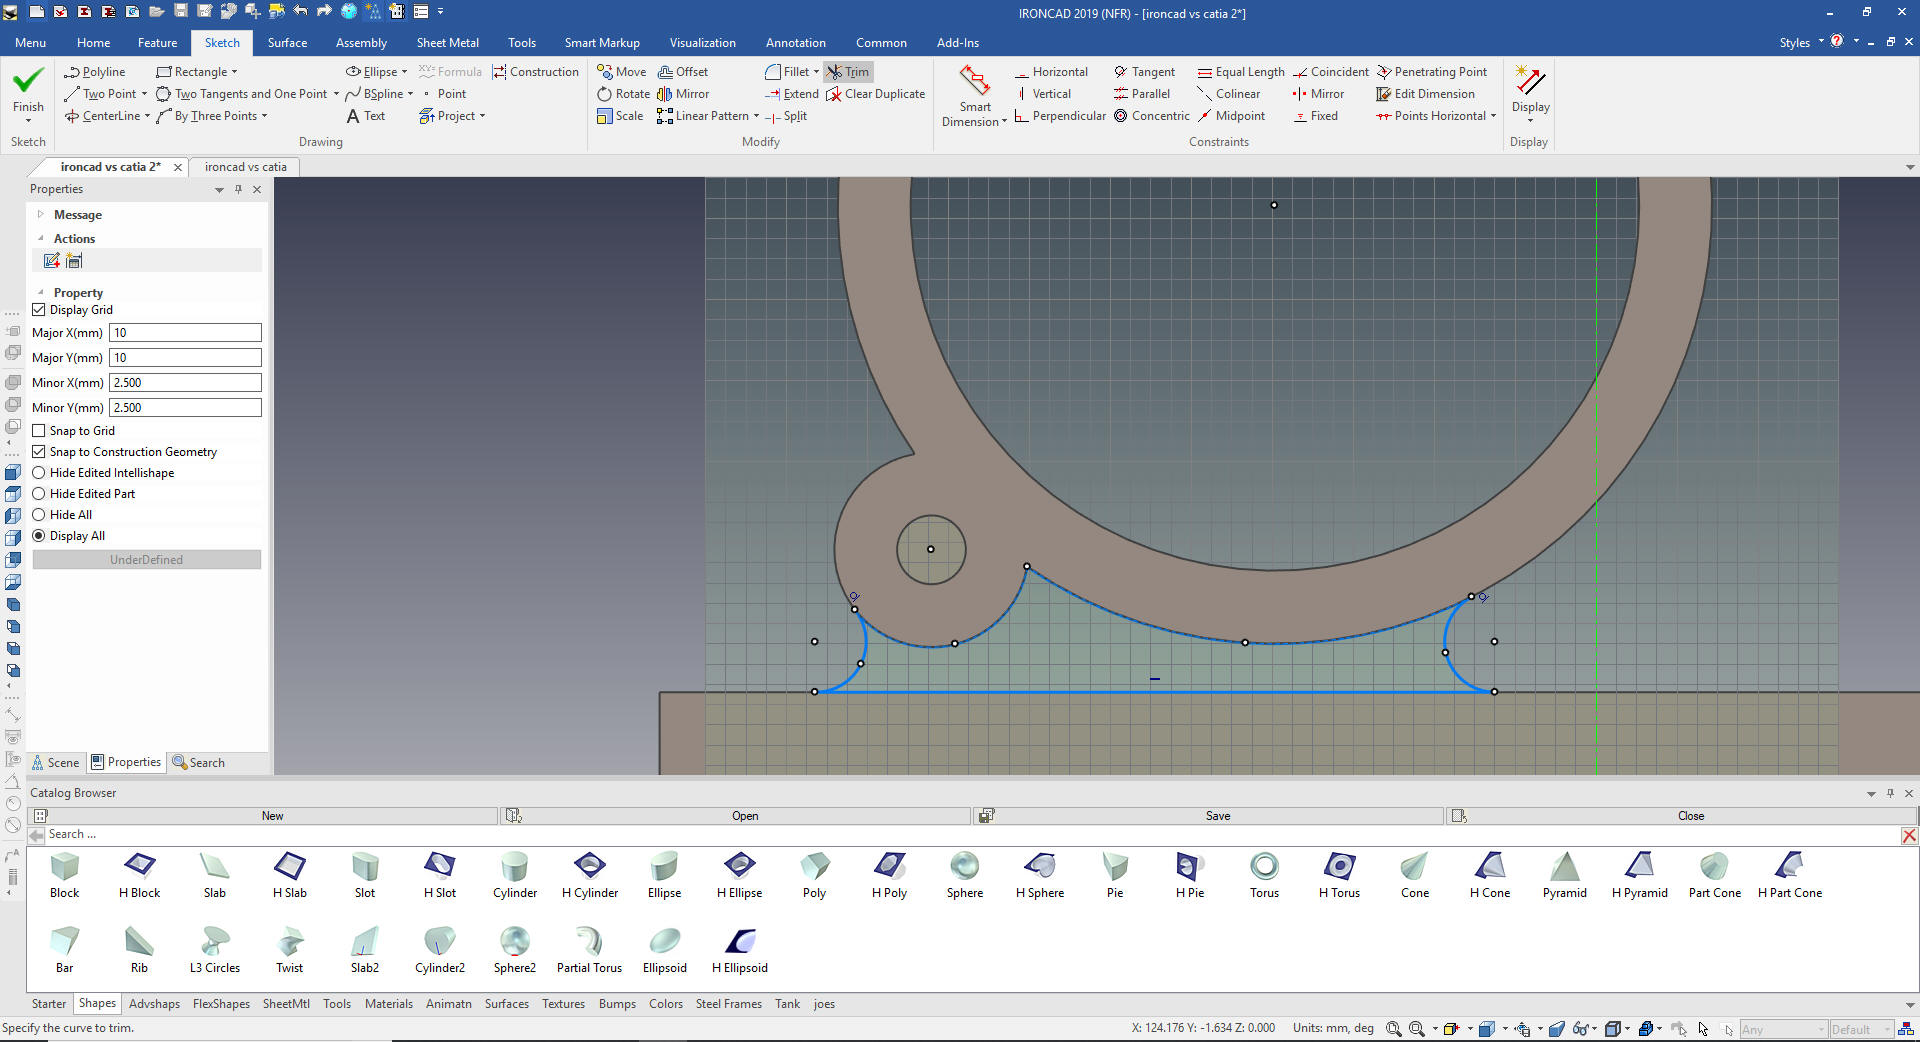Select the Move tool
1920x1042 pixels.
point(622,72)
